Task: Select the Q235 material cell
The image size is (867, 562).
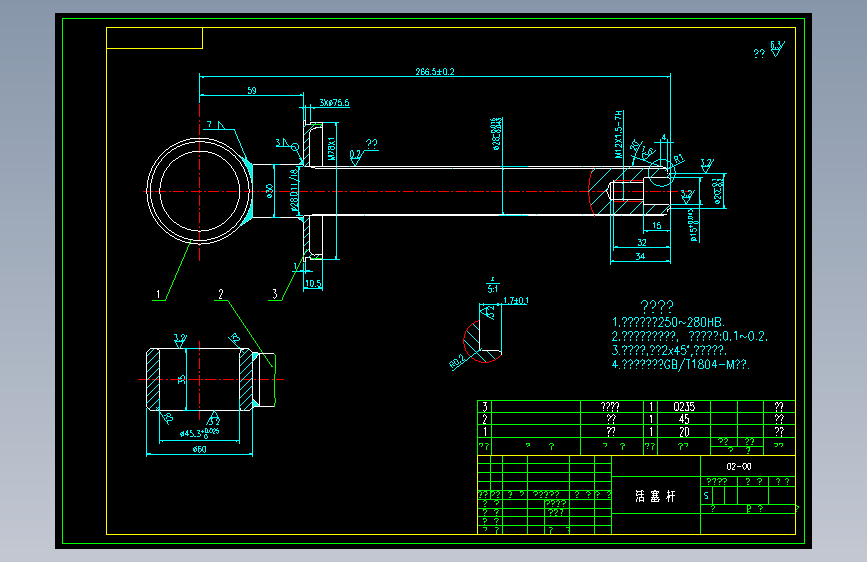Action: point(683,407)
